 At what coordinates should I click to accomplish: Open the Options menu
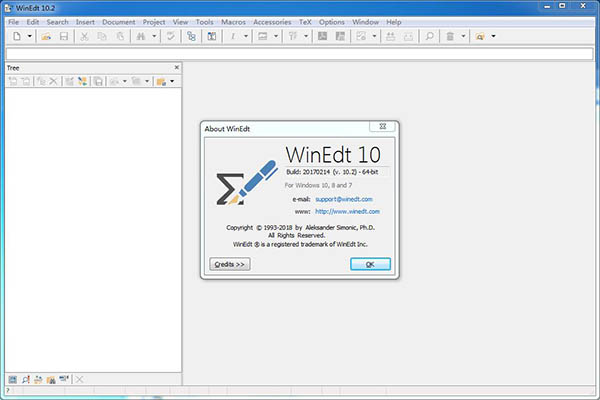coord(332,22)
